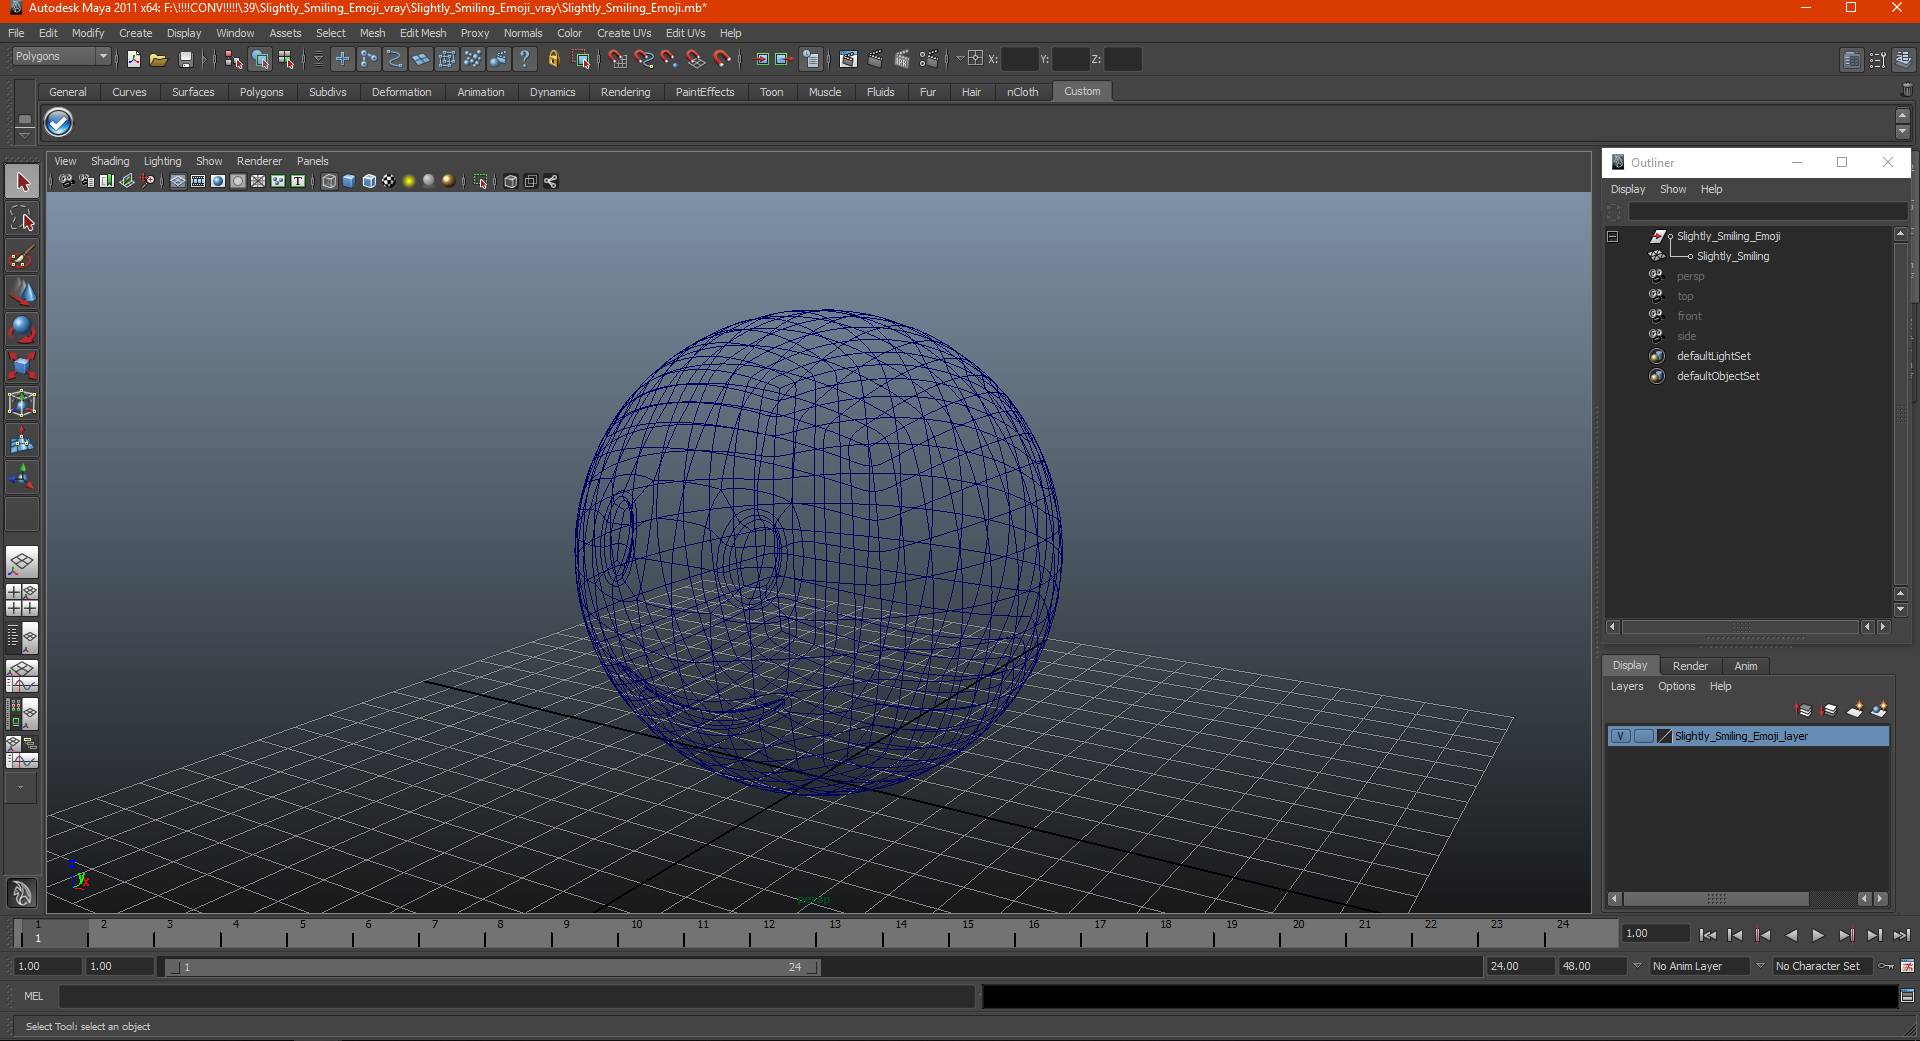Open the viewport Lighting menu

pyautogui.click(x=162, y=161)
